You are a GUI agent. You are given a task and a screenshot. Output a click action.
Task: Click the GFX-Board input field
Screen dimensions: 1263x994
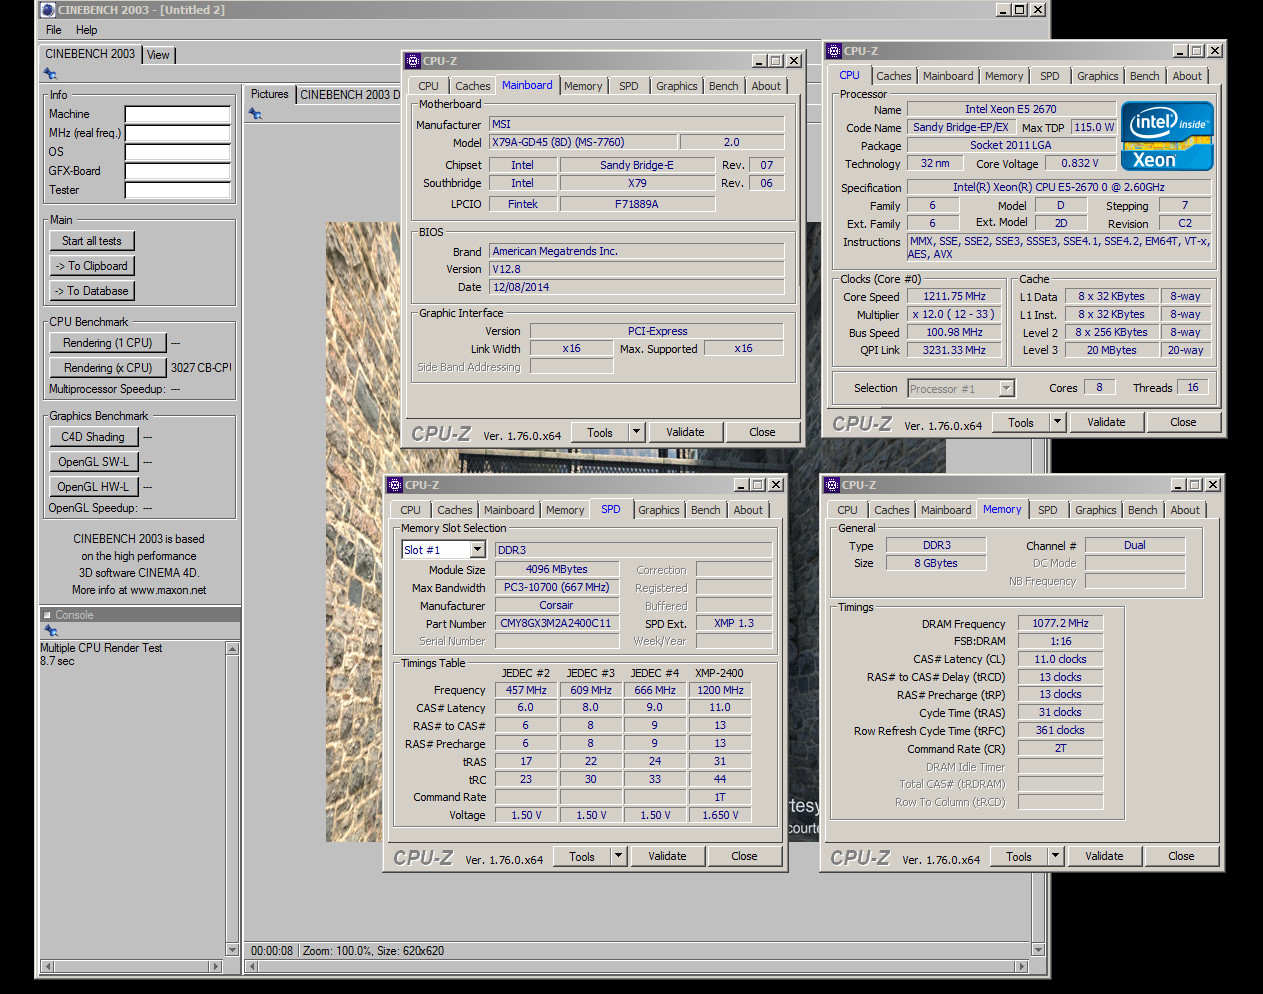pyautogui.click(x=178, y=171)
